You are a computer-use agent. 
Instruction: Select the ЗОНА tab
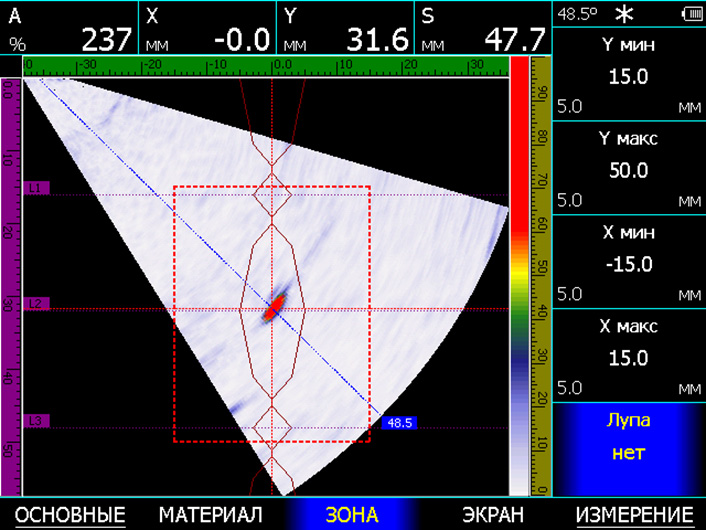(x=352, y=514)
